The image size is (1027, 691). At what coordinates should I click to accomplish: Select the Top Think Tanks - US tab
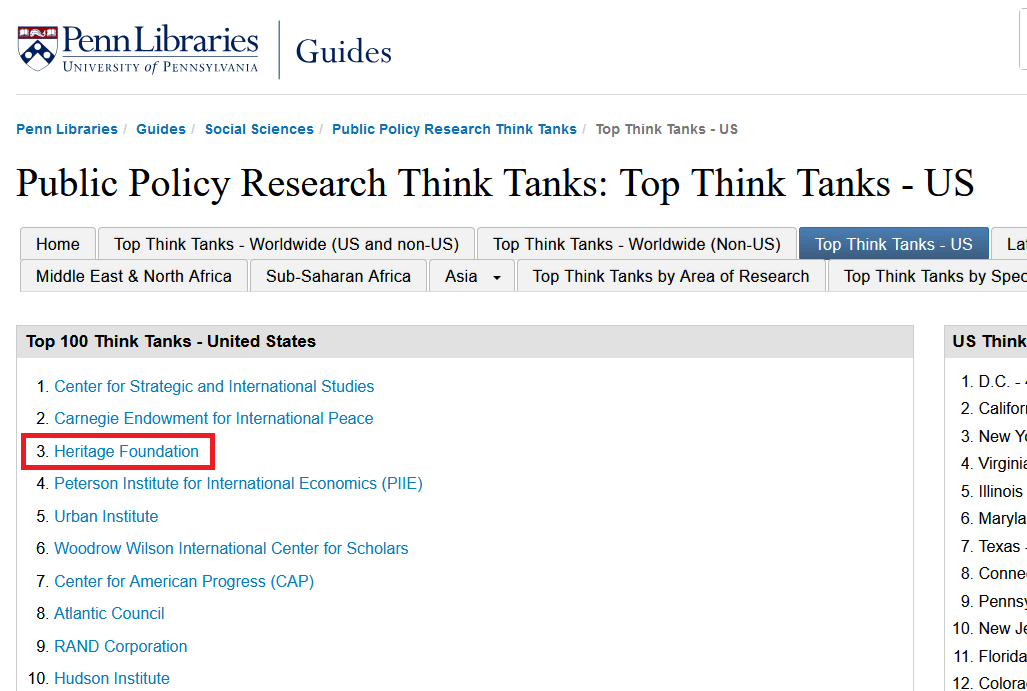[x=893, y=244]
